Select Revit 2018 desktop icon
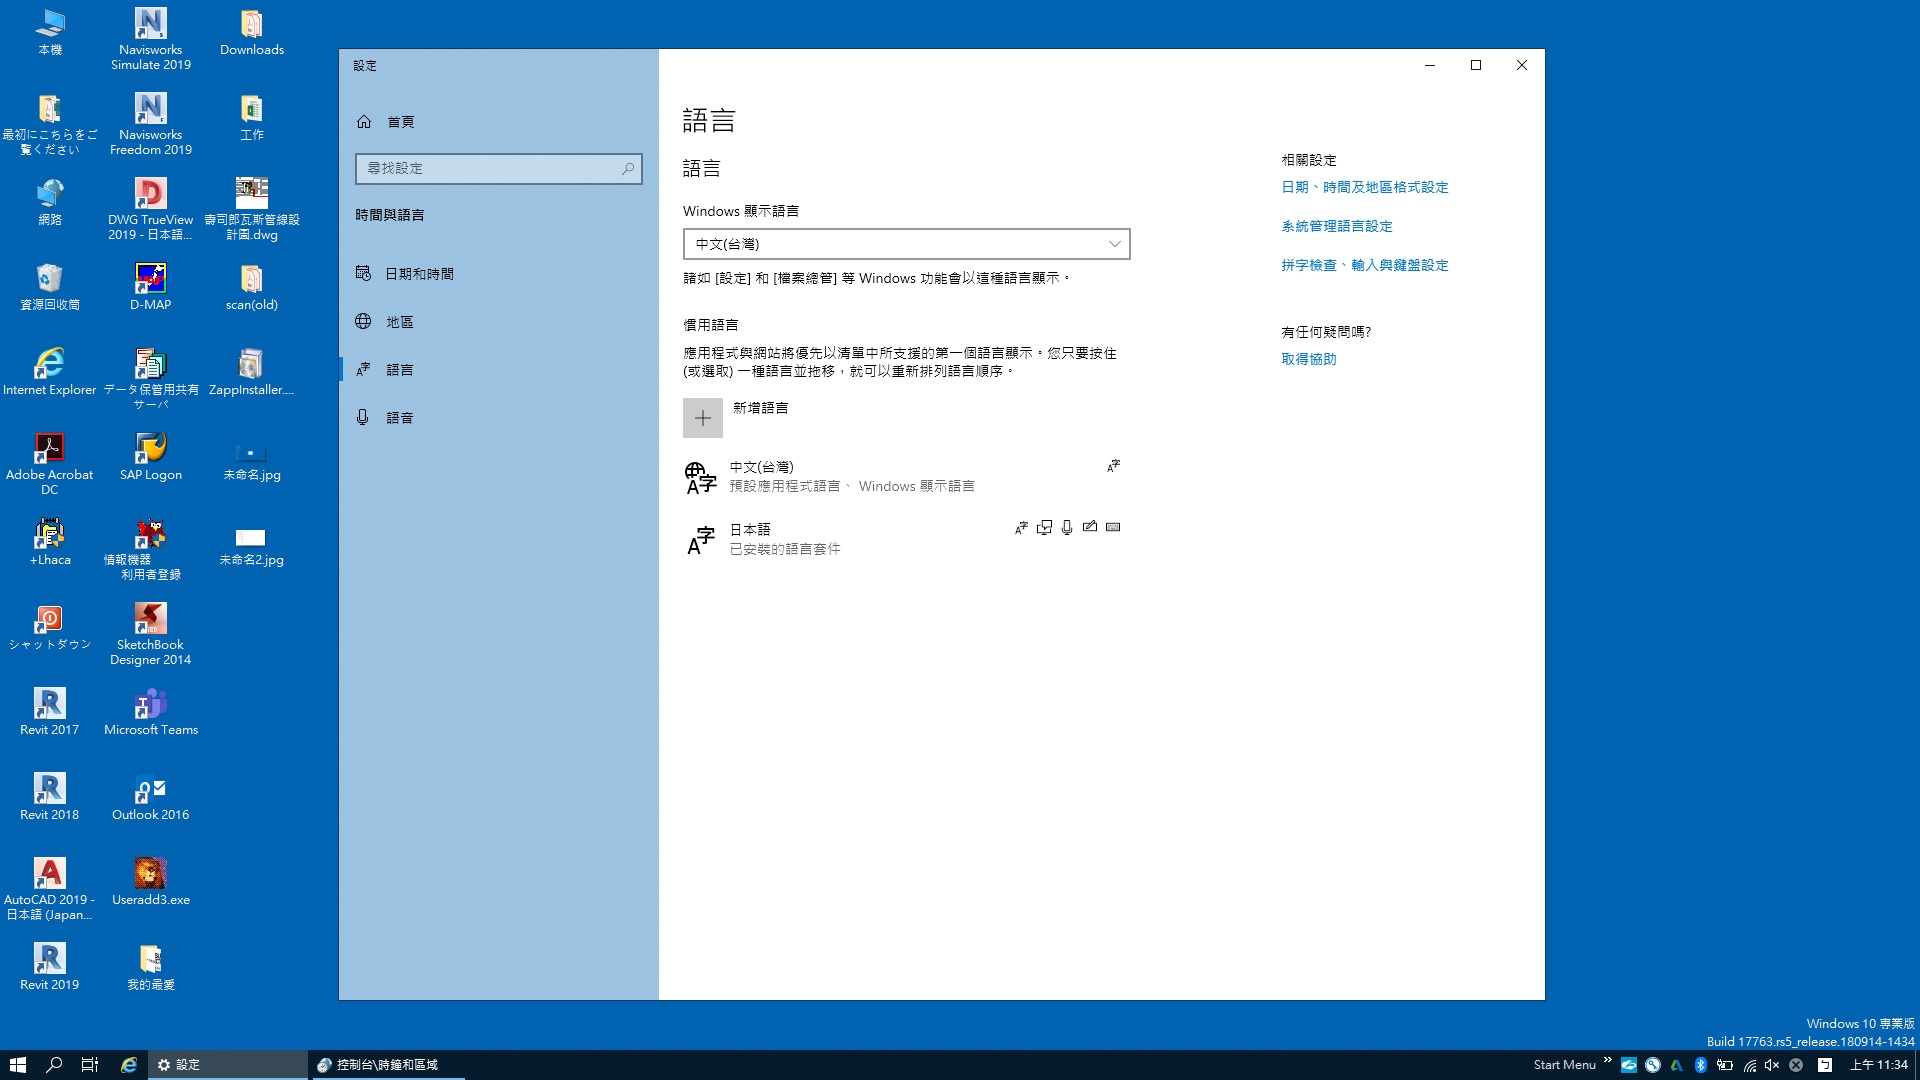Viewport: 1920px width, 1080px height. point(49,797)
